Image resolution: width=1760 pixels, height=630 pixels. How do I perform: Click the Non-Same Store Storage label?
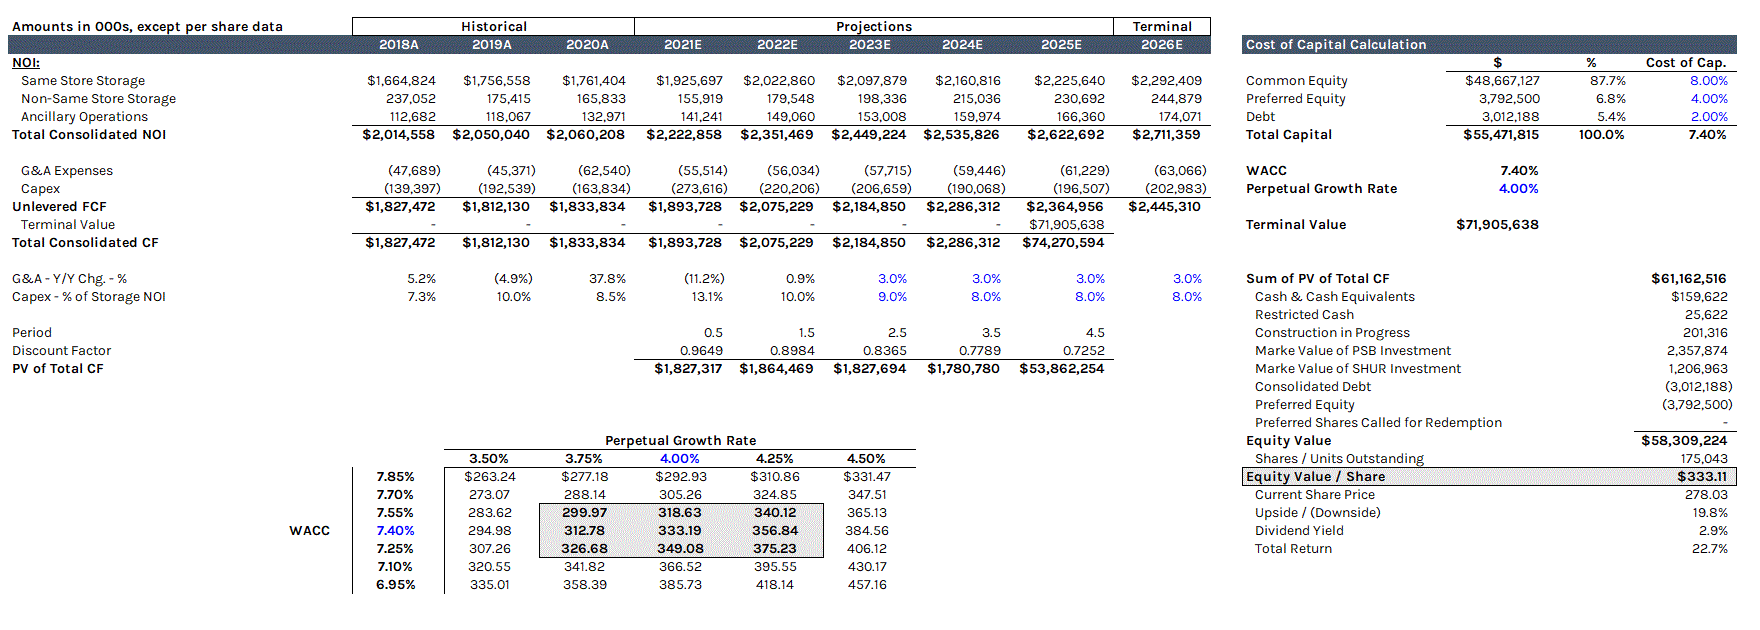pyautogui.click(x=99, y=99)
